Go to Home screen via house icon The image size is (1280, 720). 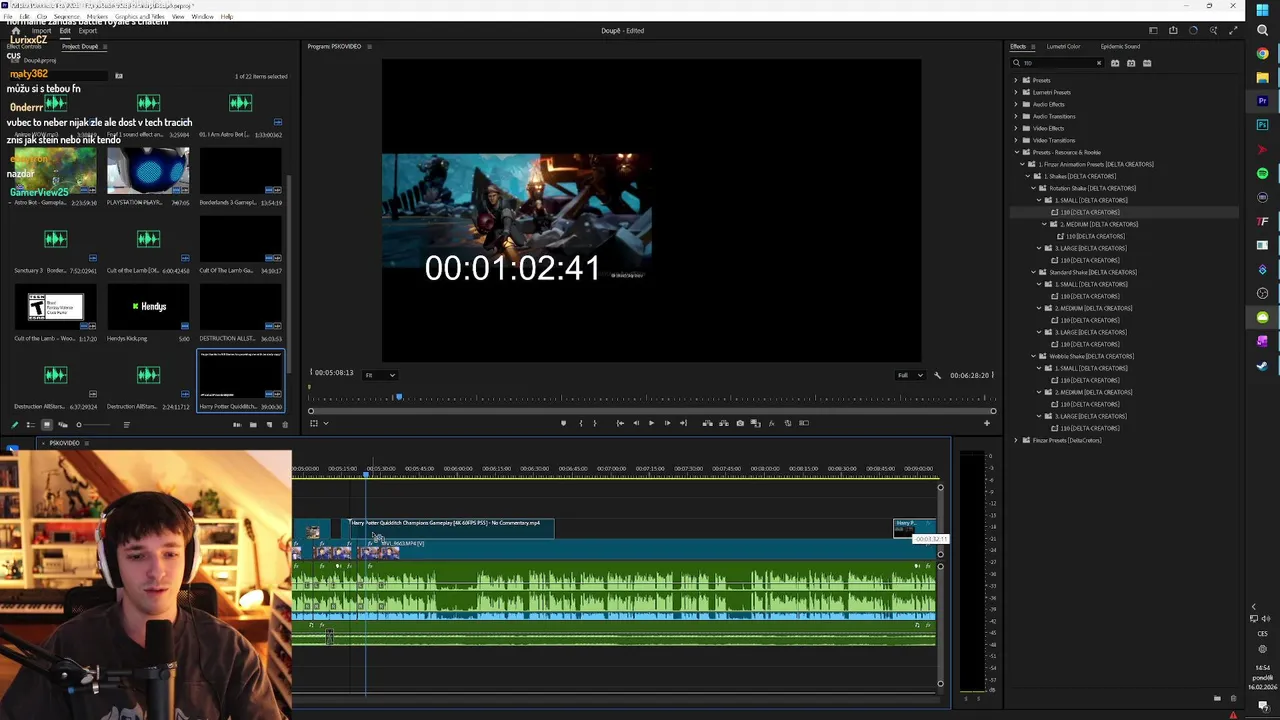click(x=15, y=31)
